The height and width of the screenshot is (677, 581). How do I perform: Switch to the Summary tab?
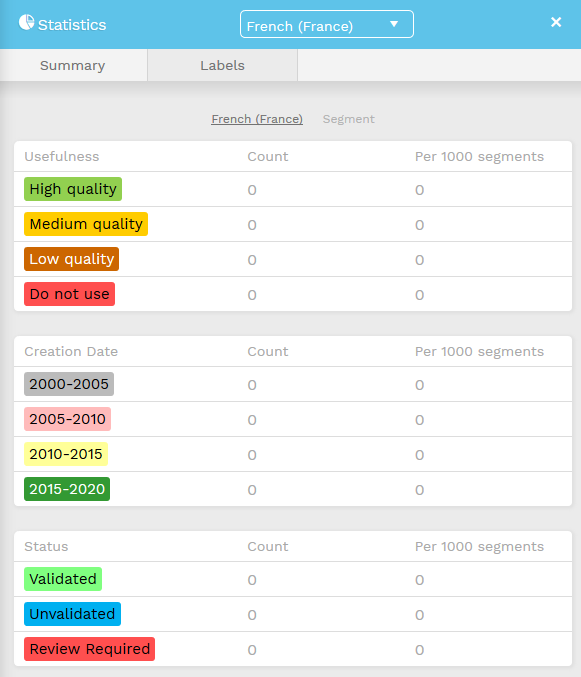pos(73,65)
